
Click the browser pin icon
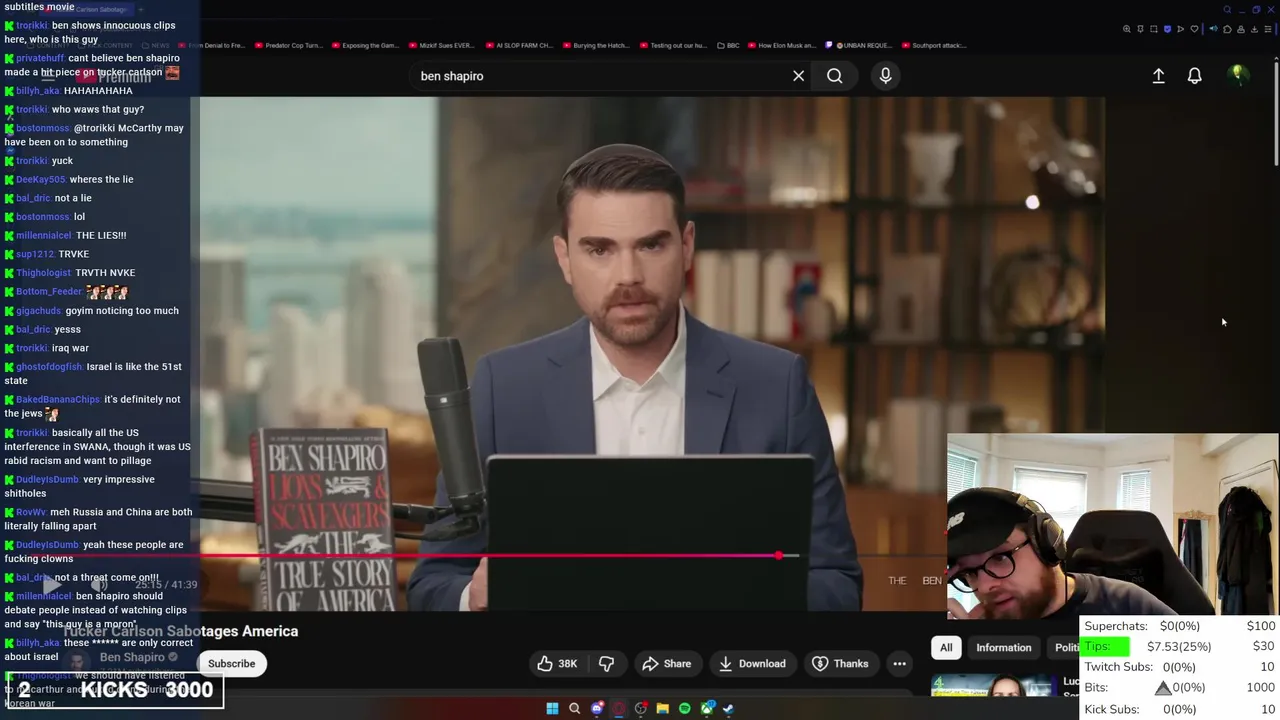tap(1140, 29)
